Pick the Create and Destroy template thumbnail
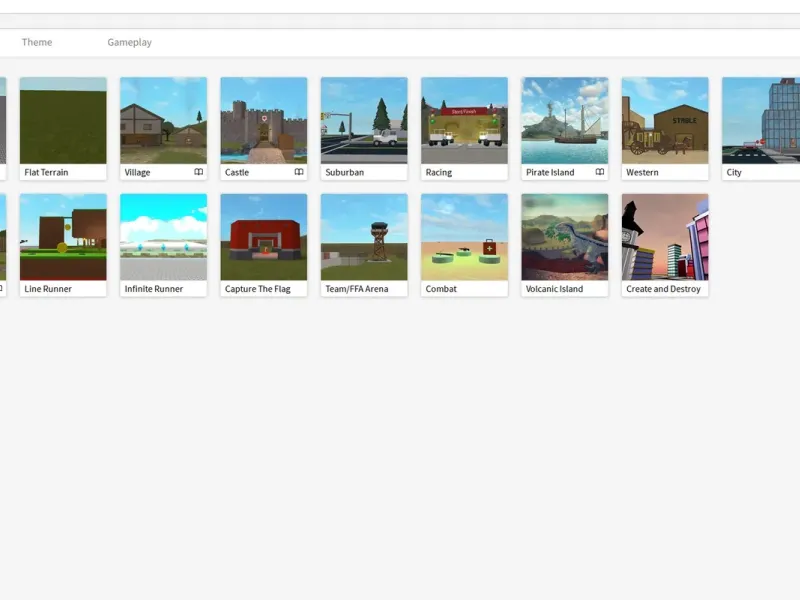This screenshot has height=600, width=800. [x=665, y=237]
